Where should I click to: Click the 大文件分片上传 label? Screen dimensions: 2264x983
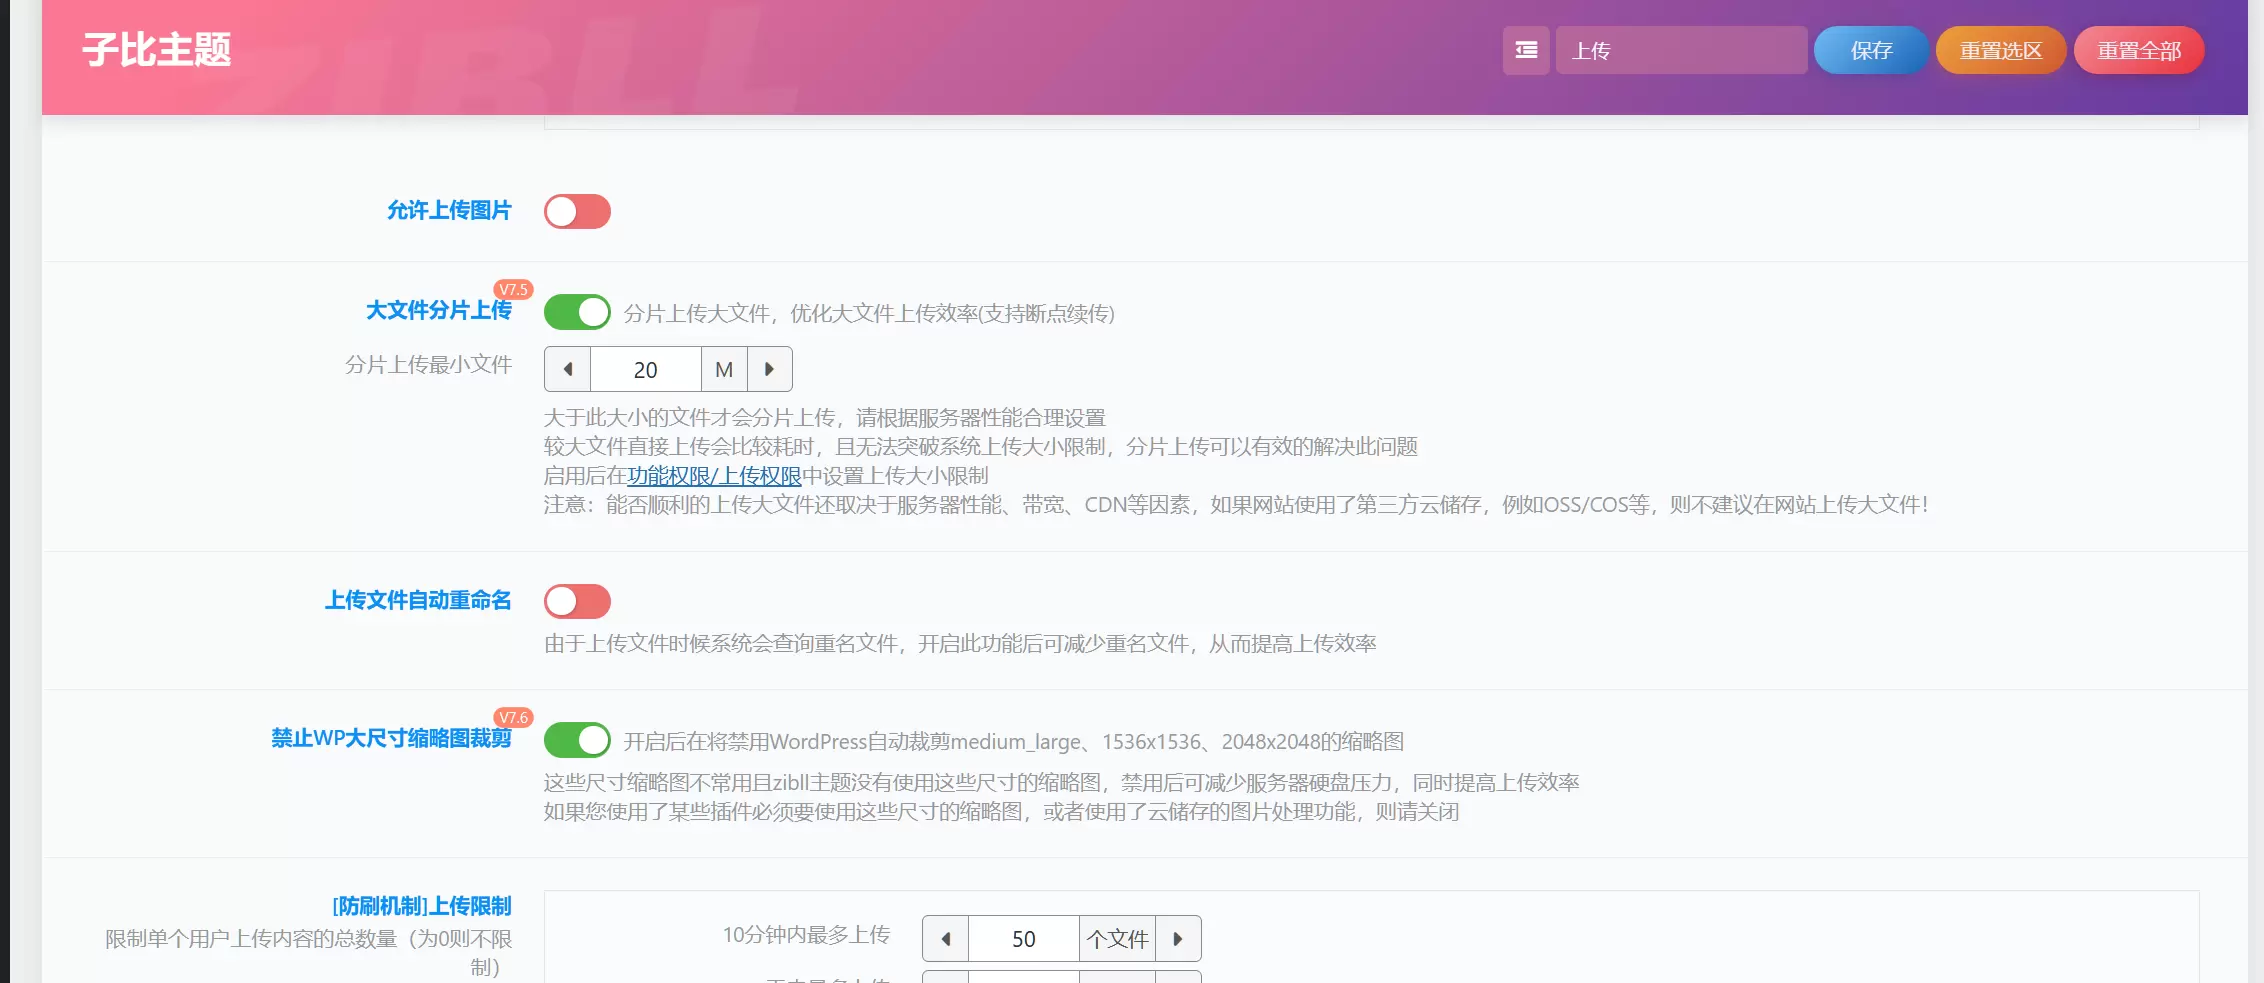[439, 311]
